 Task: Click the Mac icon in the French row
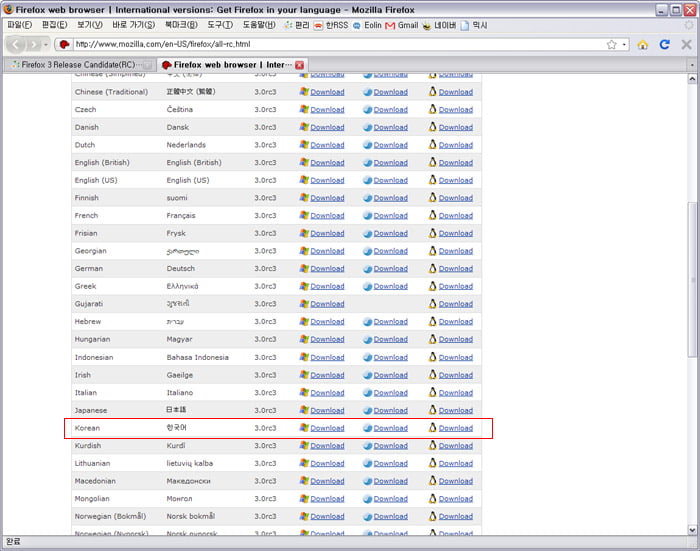coord(367,216)
